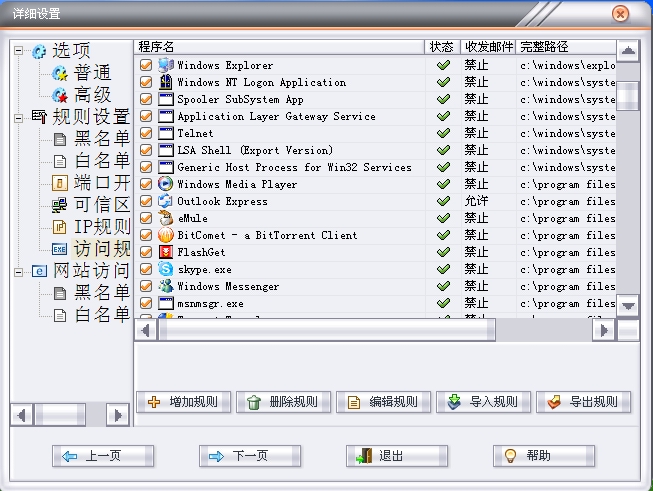Toggle the Telnet rule checkbox
This screenshot has width=653, height=491.
tap(146, 133)
